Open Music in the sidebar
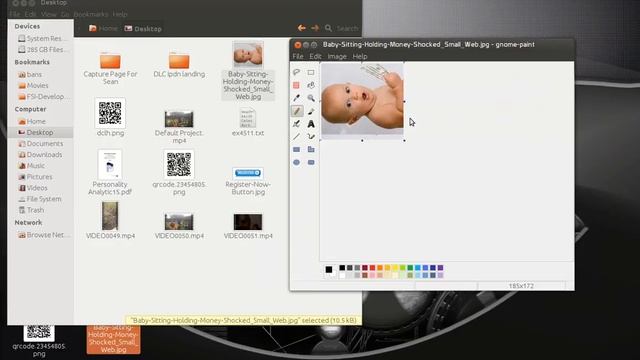This screenshot has width=640, height=360. [x=31, y=165]
